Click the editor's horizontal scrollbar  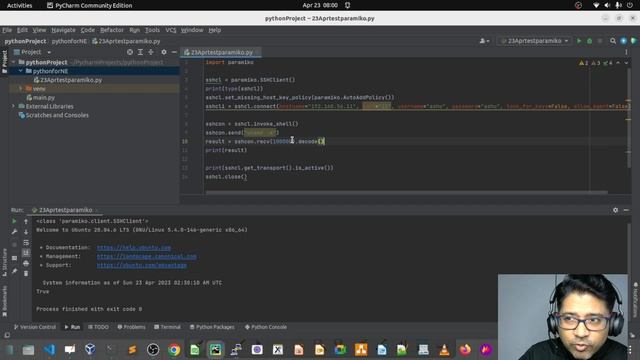tap(407, 192)
